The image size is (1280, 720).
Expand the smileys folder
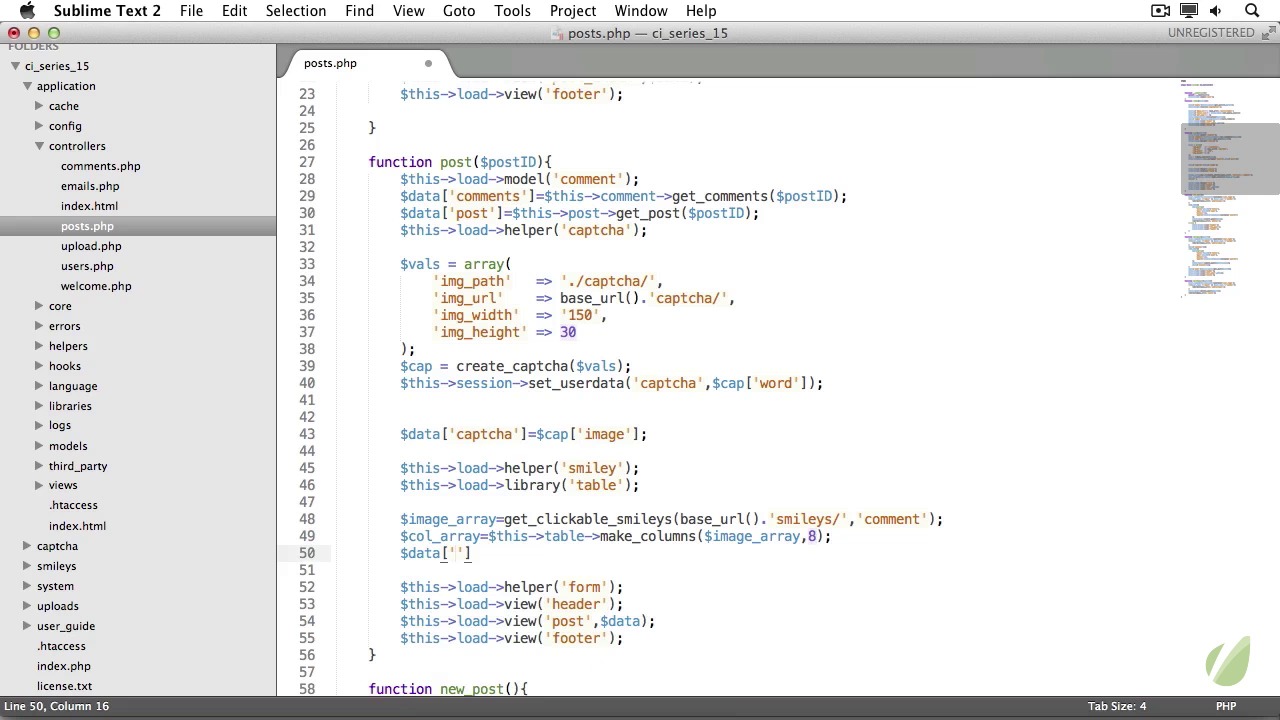(x=27, y=566)
